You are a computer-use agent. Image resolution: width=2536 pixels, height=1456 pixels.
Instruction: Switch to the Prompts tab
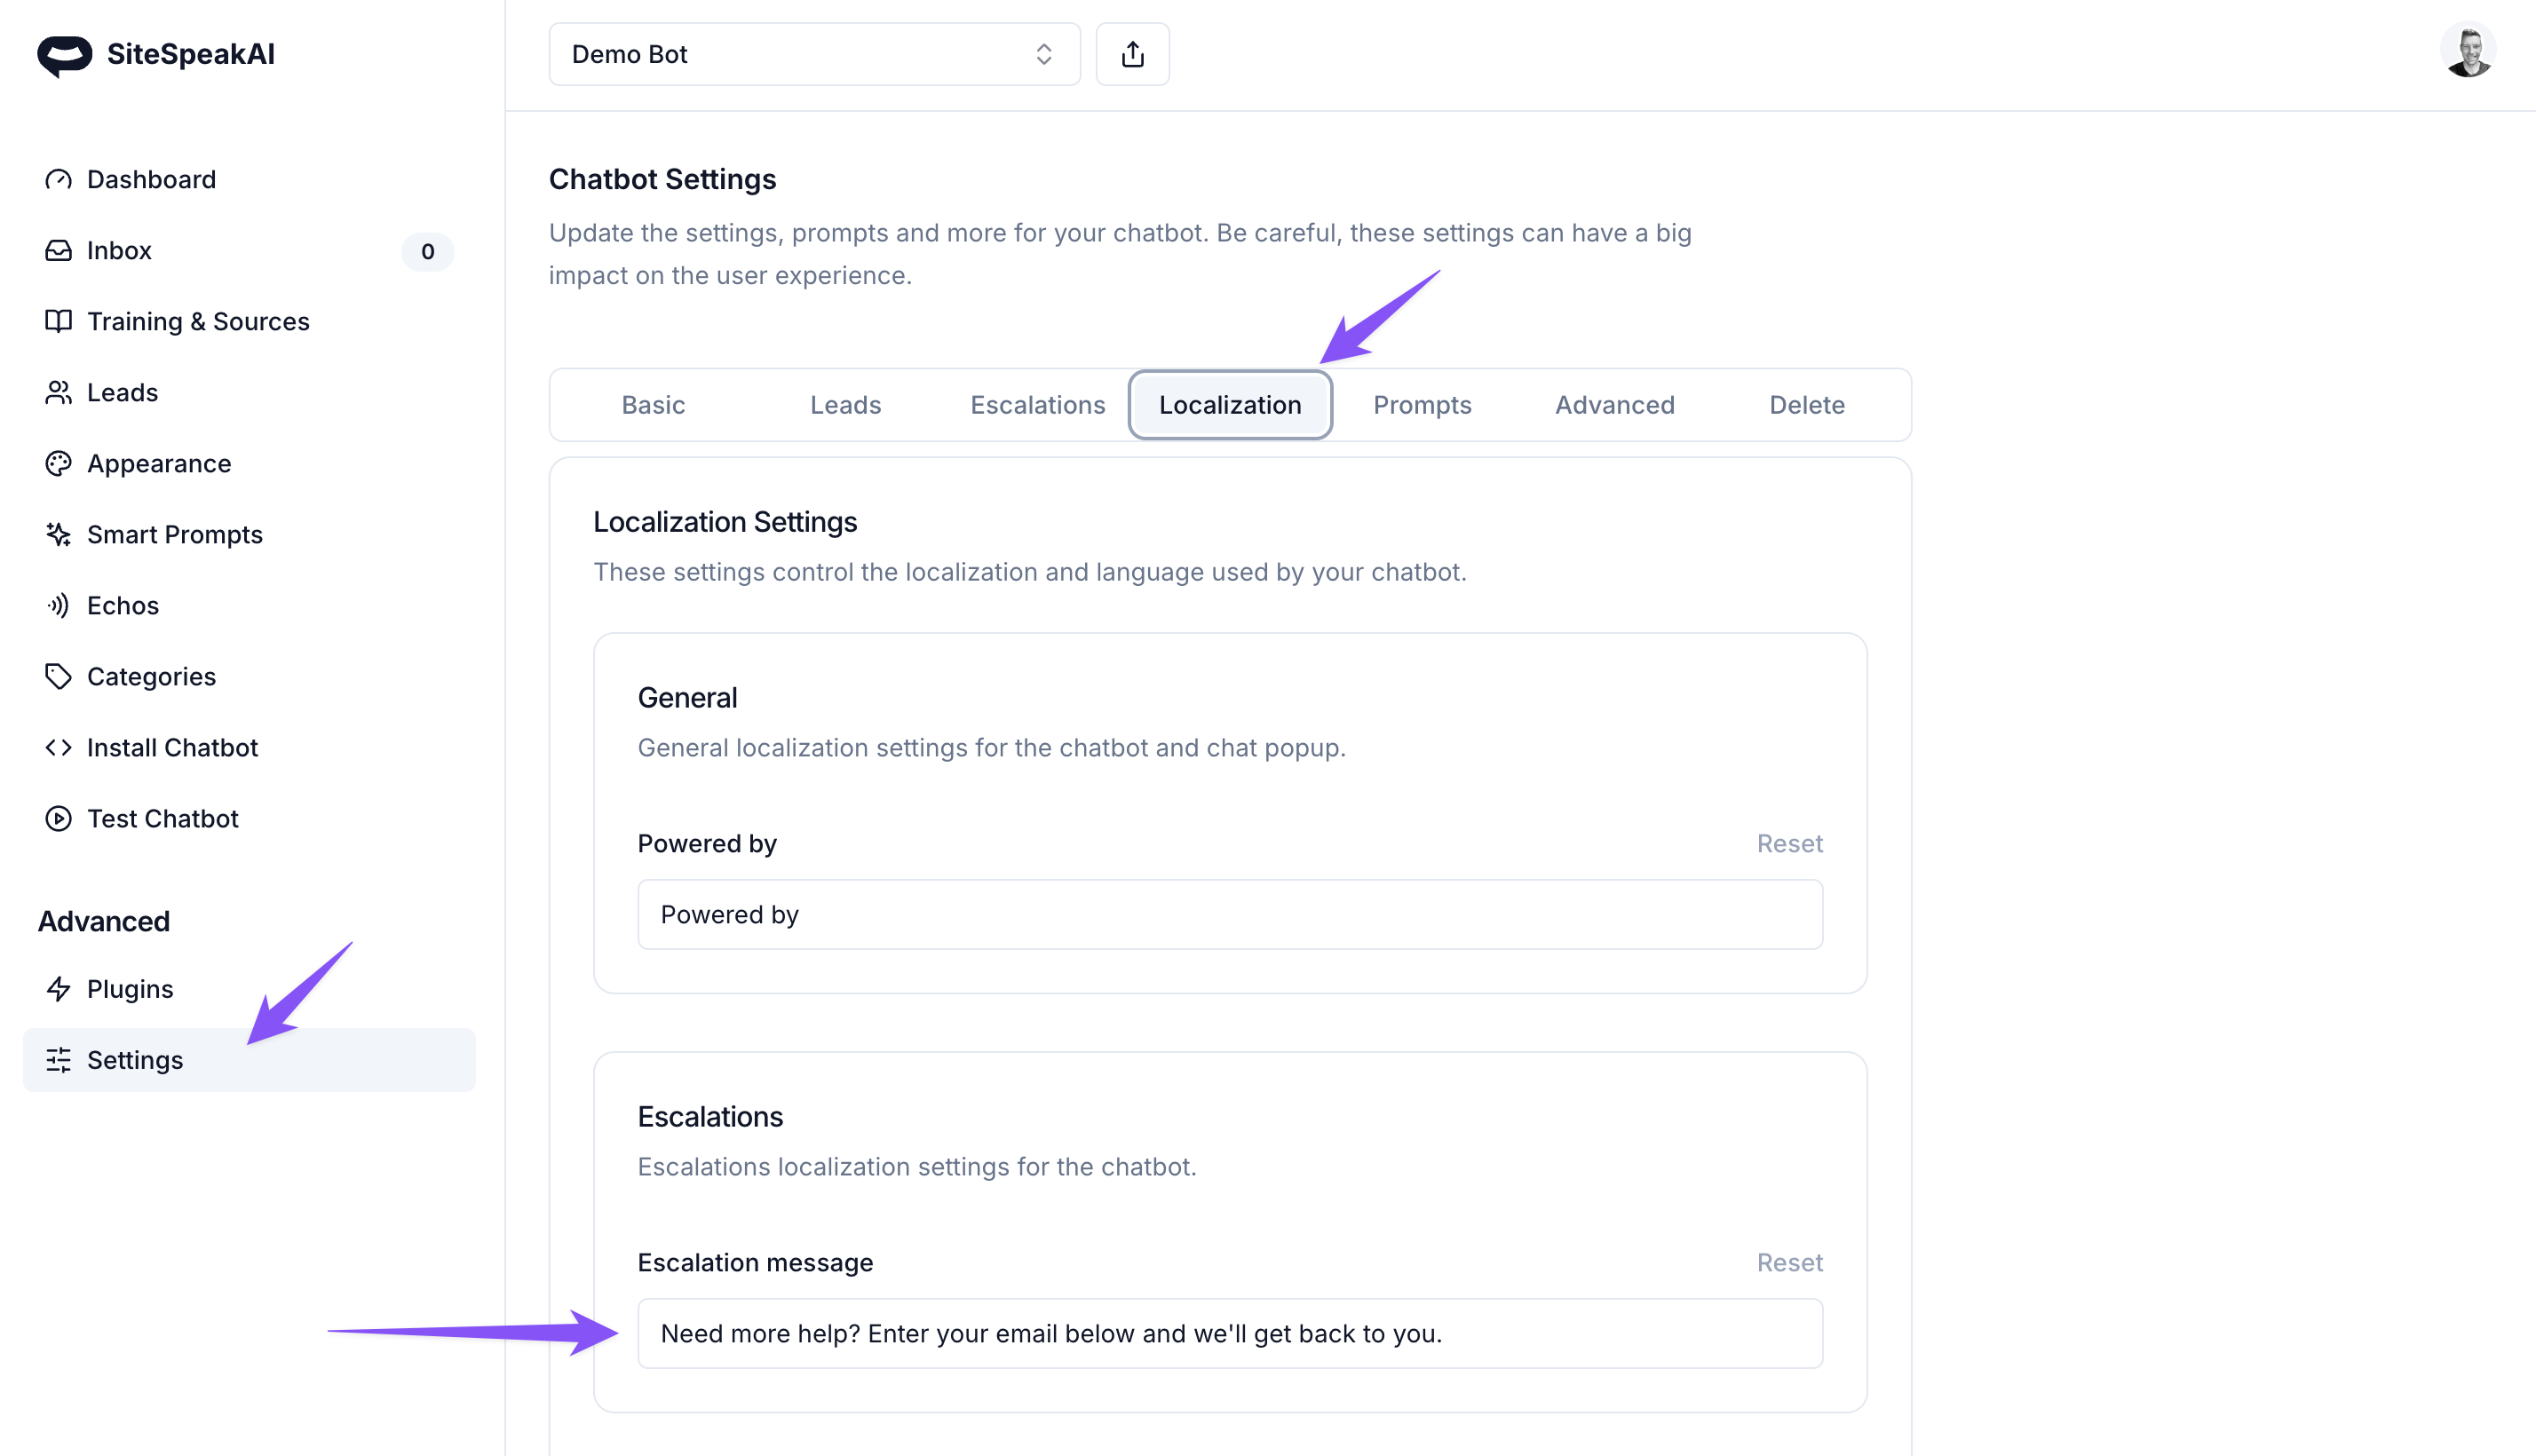(1422, 404)
